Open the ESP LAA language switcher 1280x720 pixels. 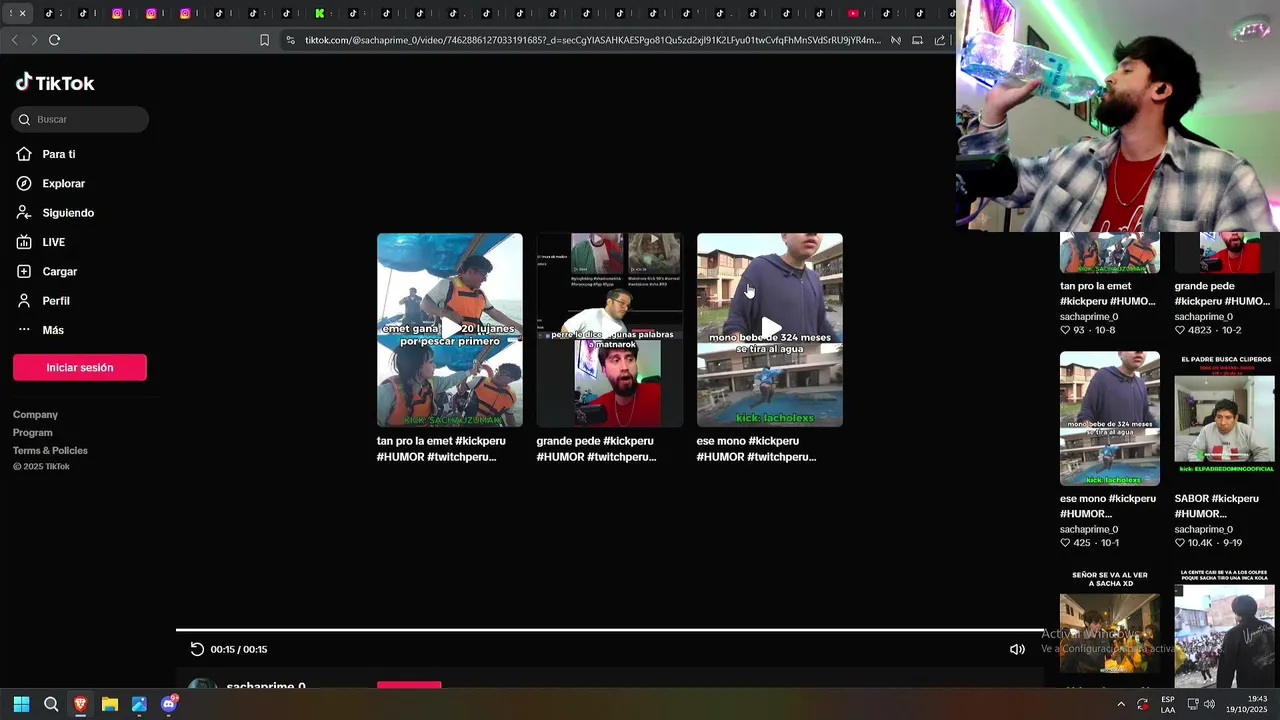(1167, 704)
